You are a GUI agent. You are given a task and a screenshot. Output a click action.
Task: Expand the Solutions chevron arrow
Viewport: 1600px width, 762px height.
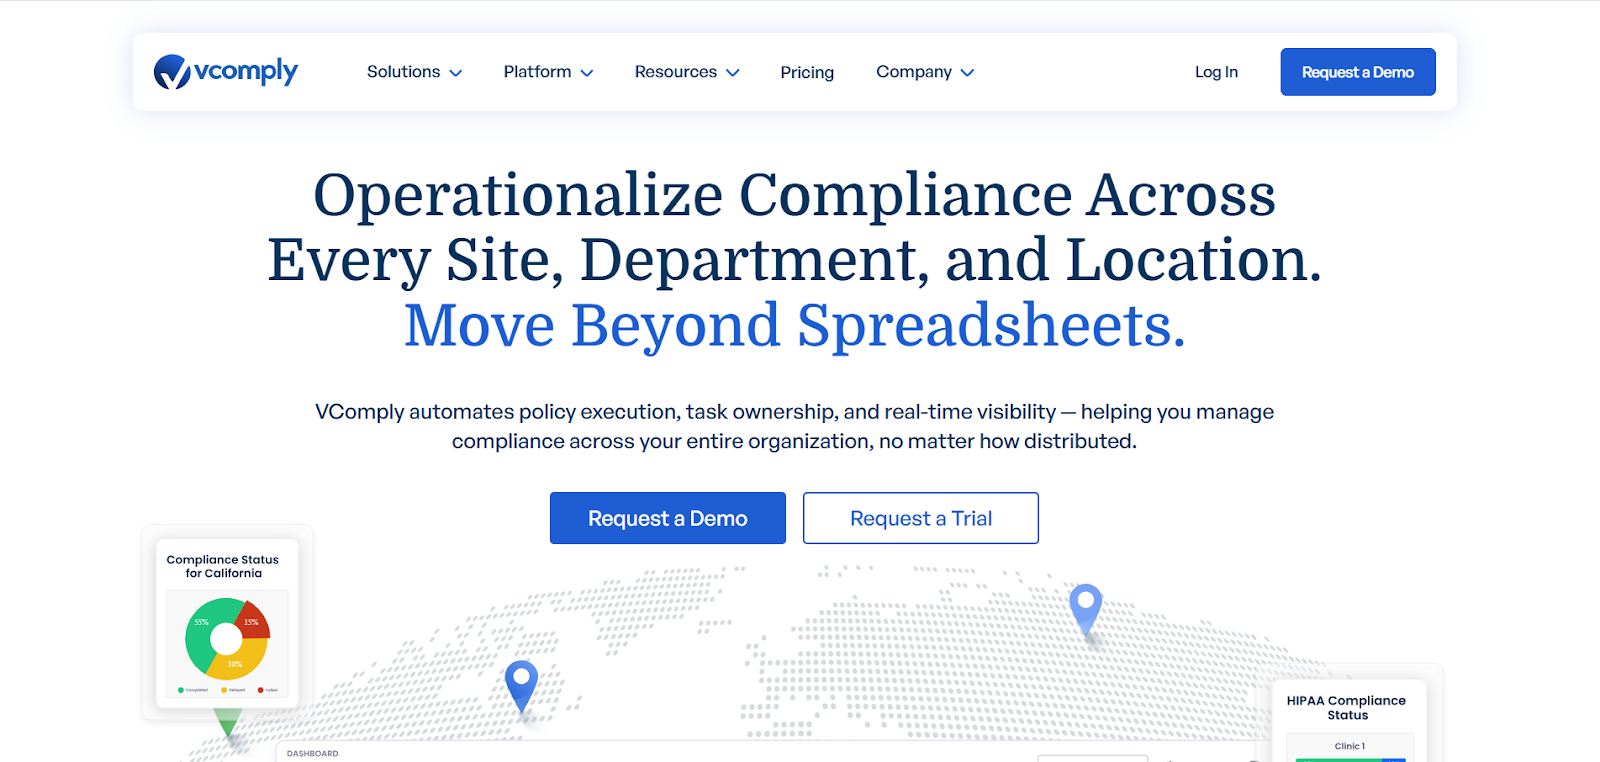tap(456, 73)
